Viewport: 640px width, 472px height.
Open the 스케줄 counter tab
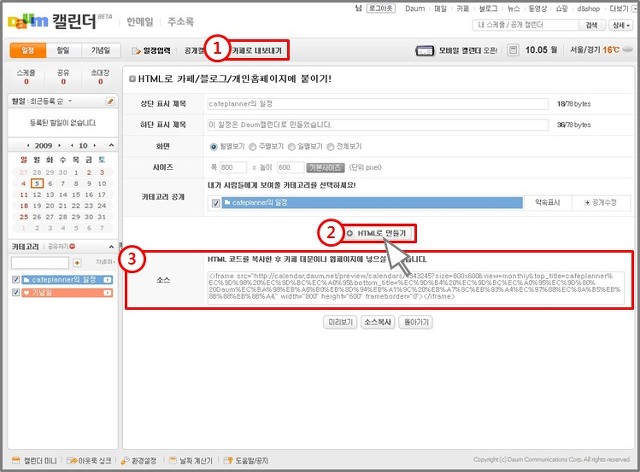point(26,76)
